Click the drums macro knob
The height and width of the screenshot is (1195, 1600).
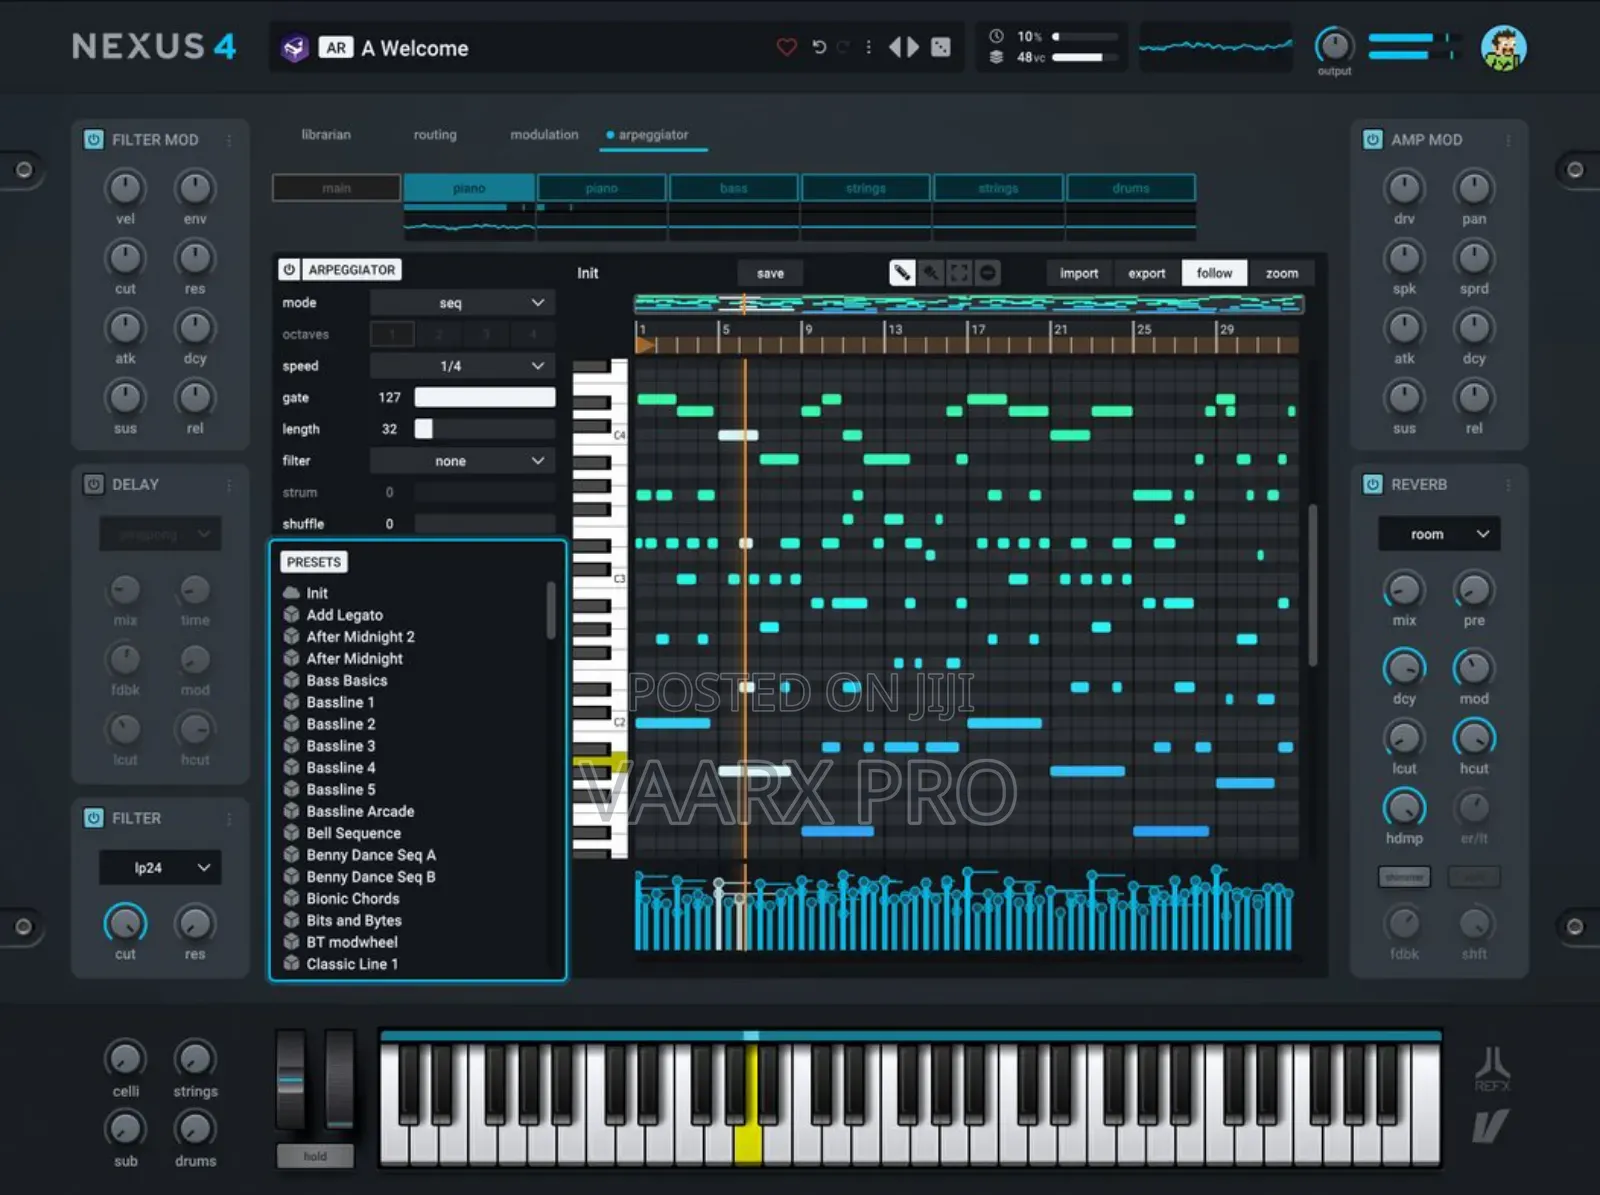[195, 1128]
